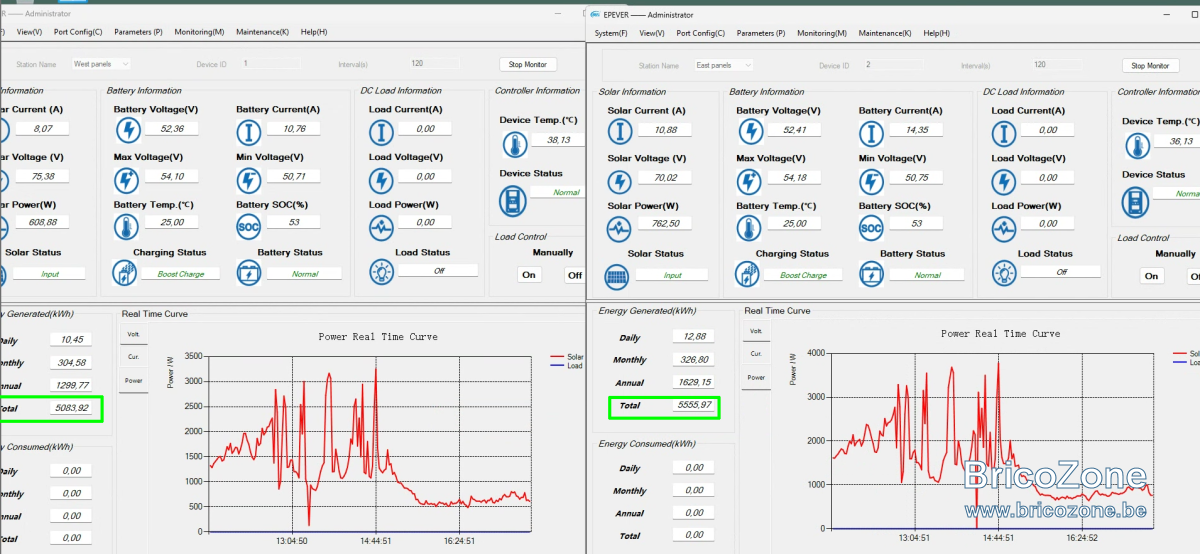
Task: Open Port Config(C) menu in East panels window
Action: [701, 33]
